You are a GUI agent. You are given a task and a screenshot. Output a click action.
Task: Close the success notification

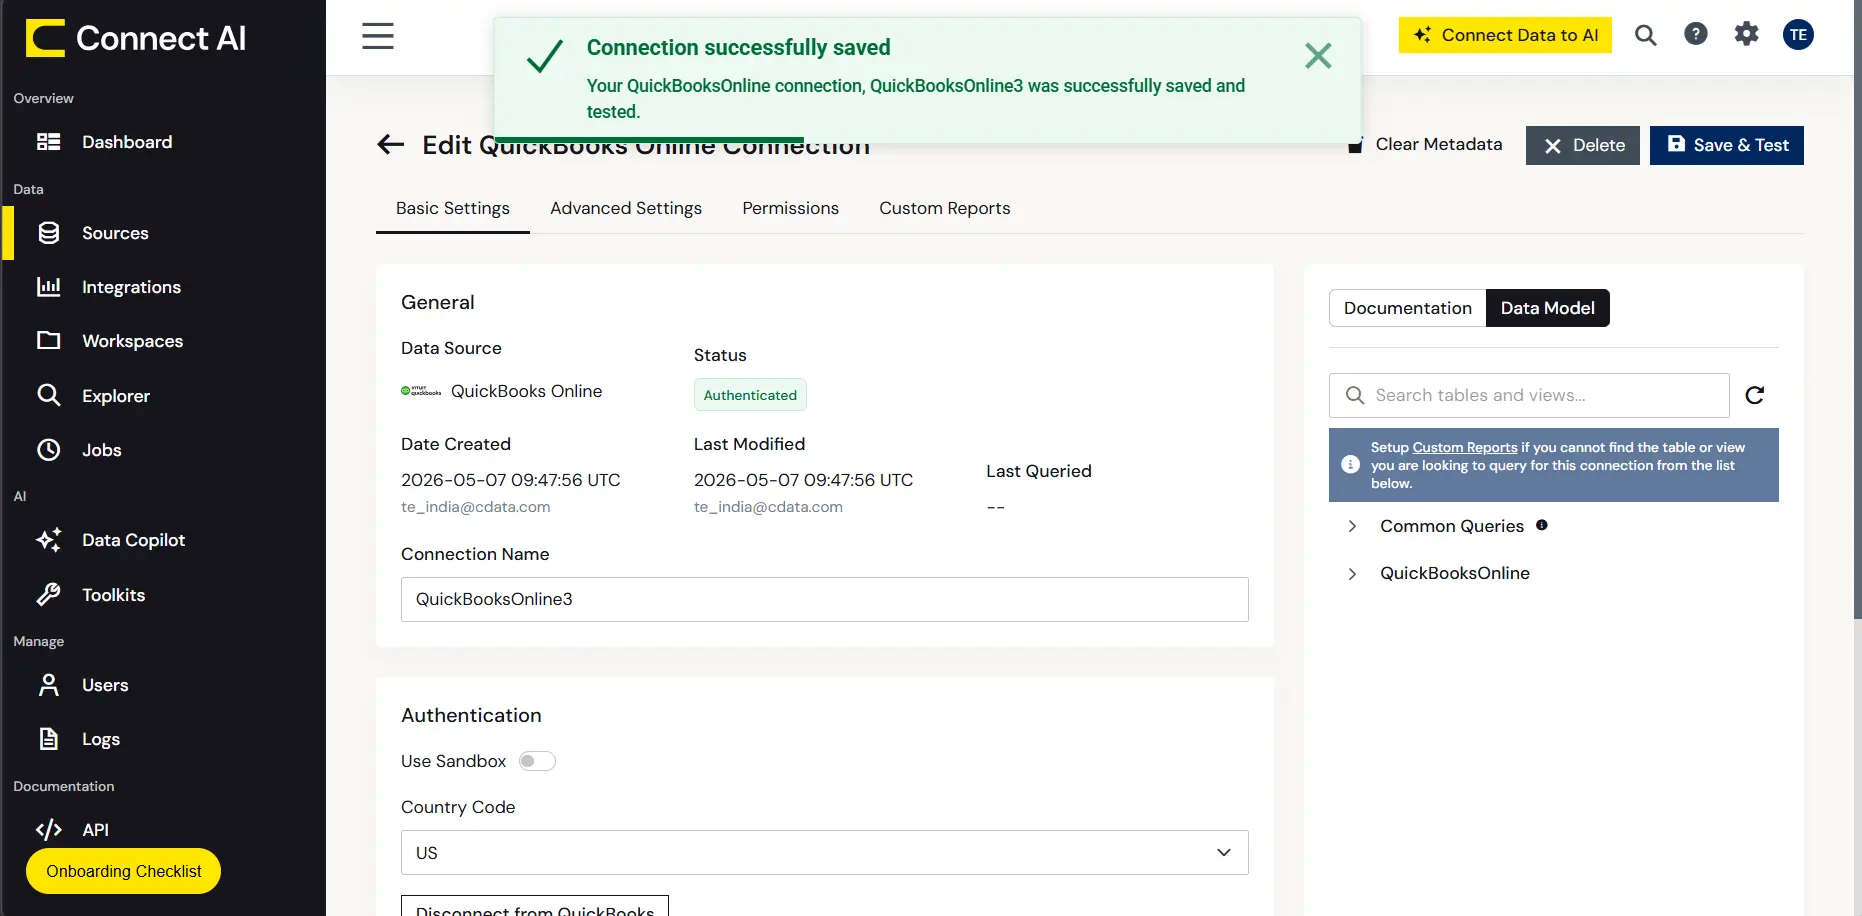(1318, 56)
